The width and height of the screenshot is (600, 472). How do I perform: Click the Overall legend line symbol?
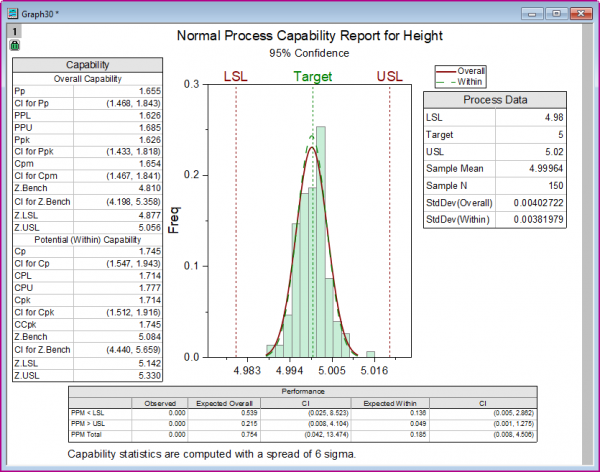[x=446, y=71]
